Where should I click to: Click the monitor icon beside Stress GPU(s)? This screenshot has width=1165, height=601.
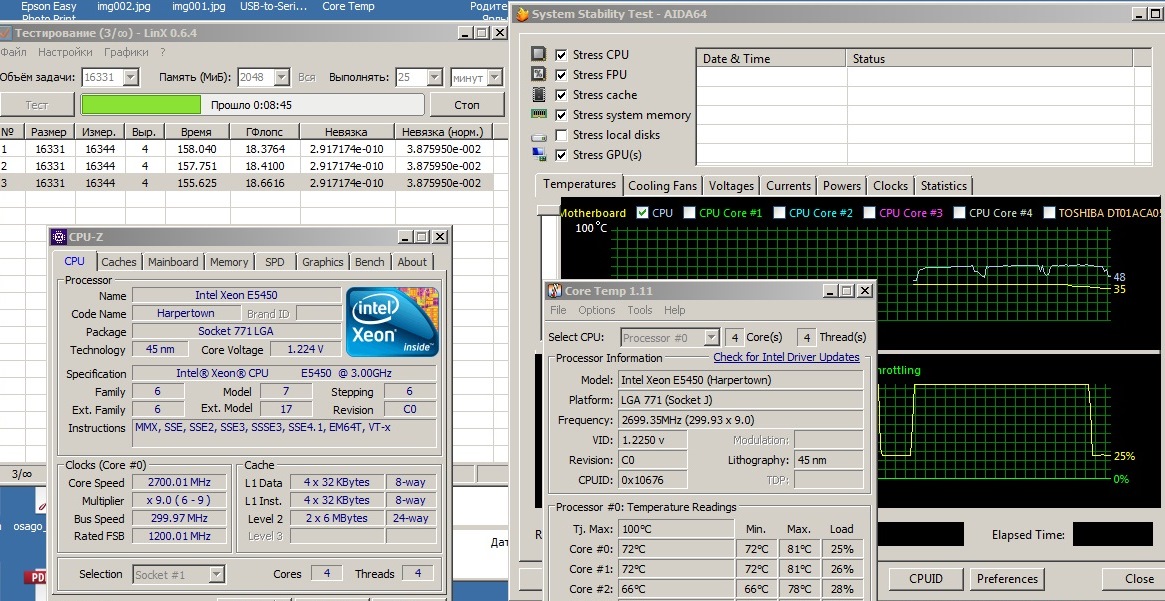pyautogui.click(x=539, y=155)
